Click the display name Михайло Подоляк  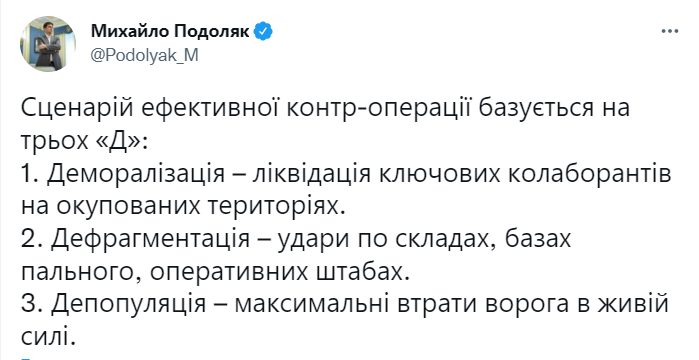coord(170,31)
